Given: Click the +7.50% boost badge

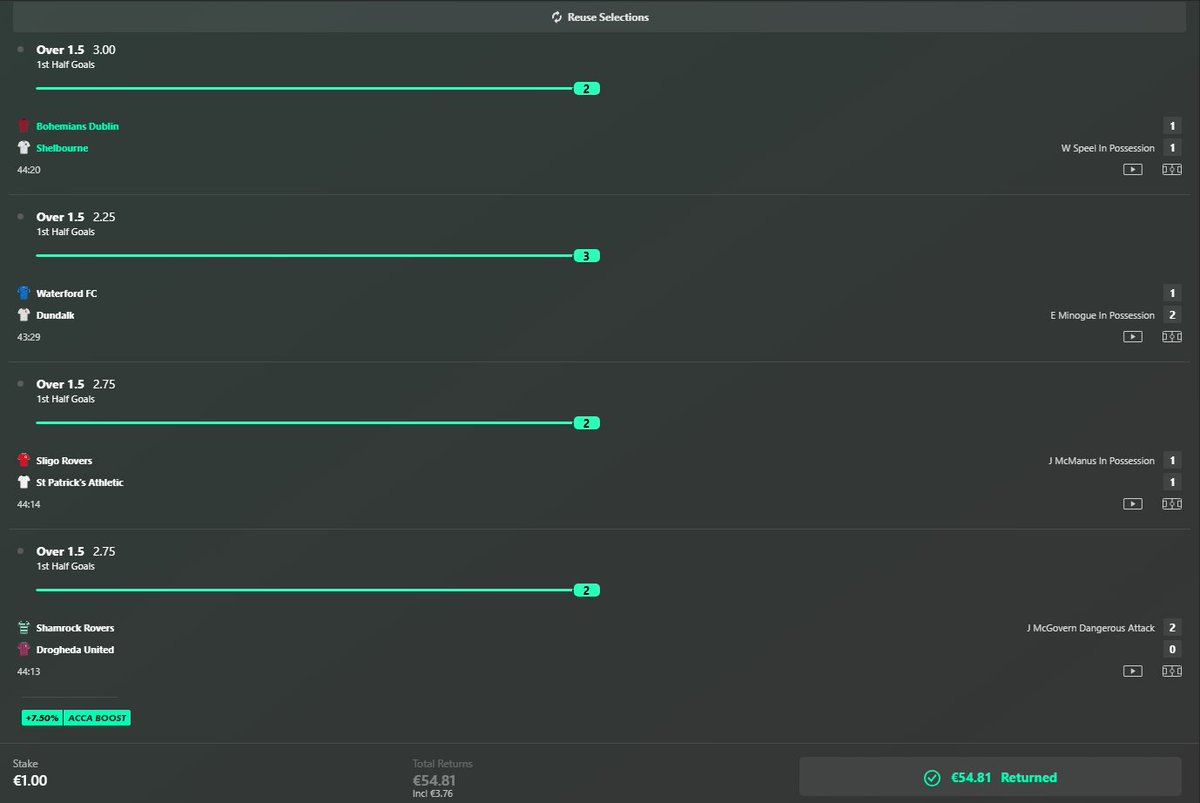Looking at the screenshot, I should (42, 718).
